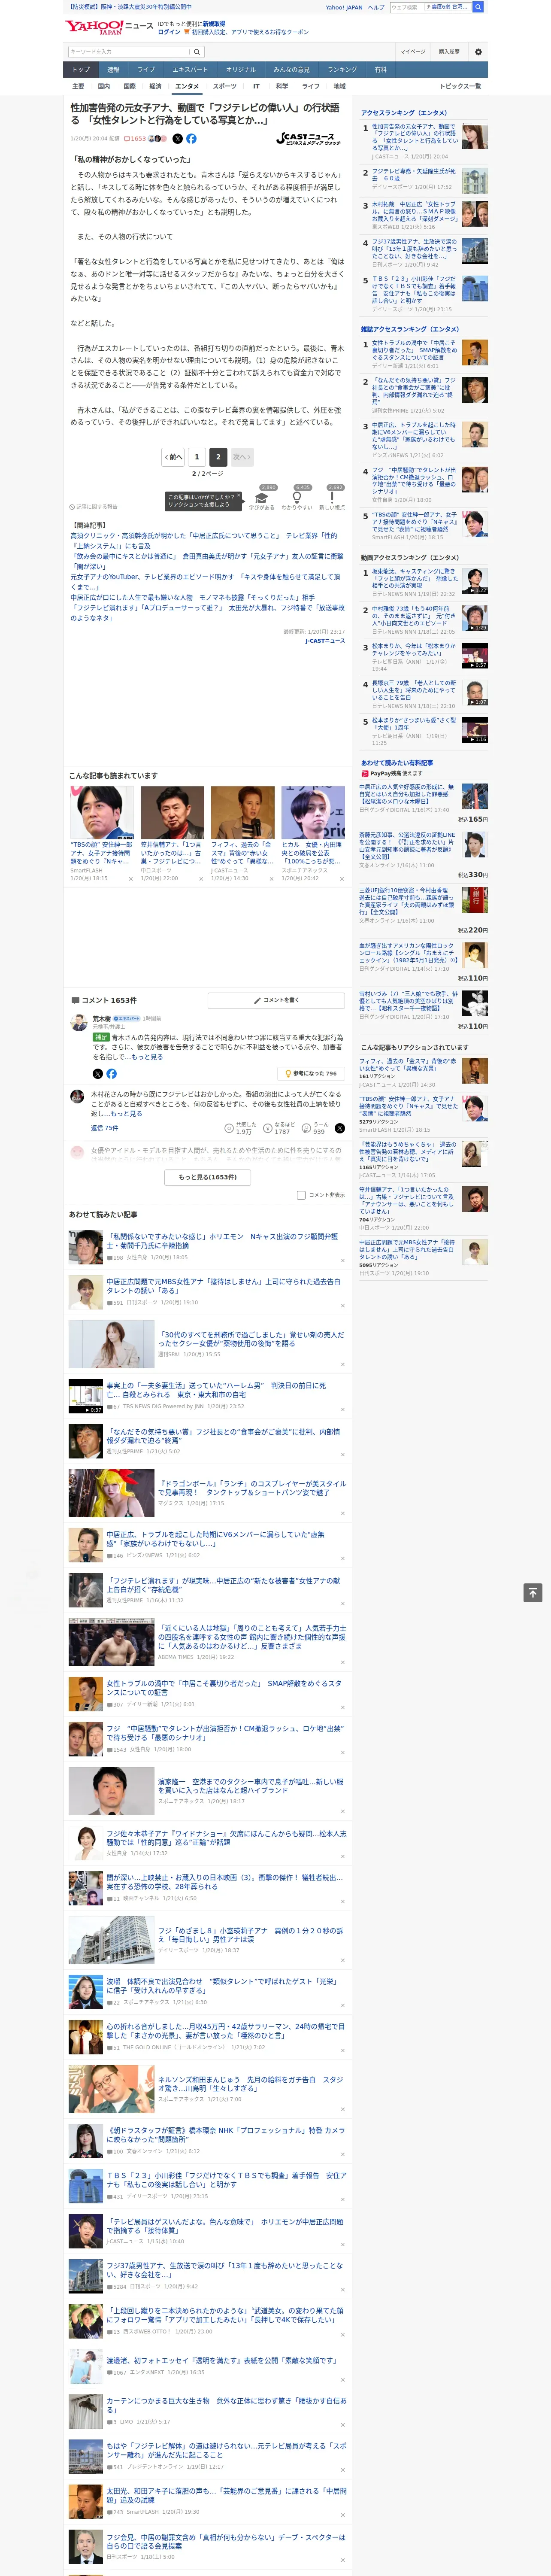Open the 阪神・淡路大震災30年 disaster notice link

pyautogui.click(x=129, y=7)
